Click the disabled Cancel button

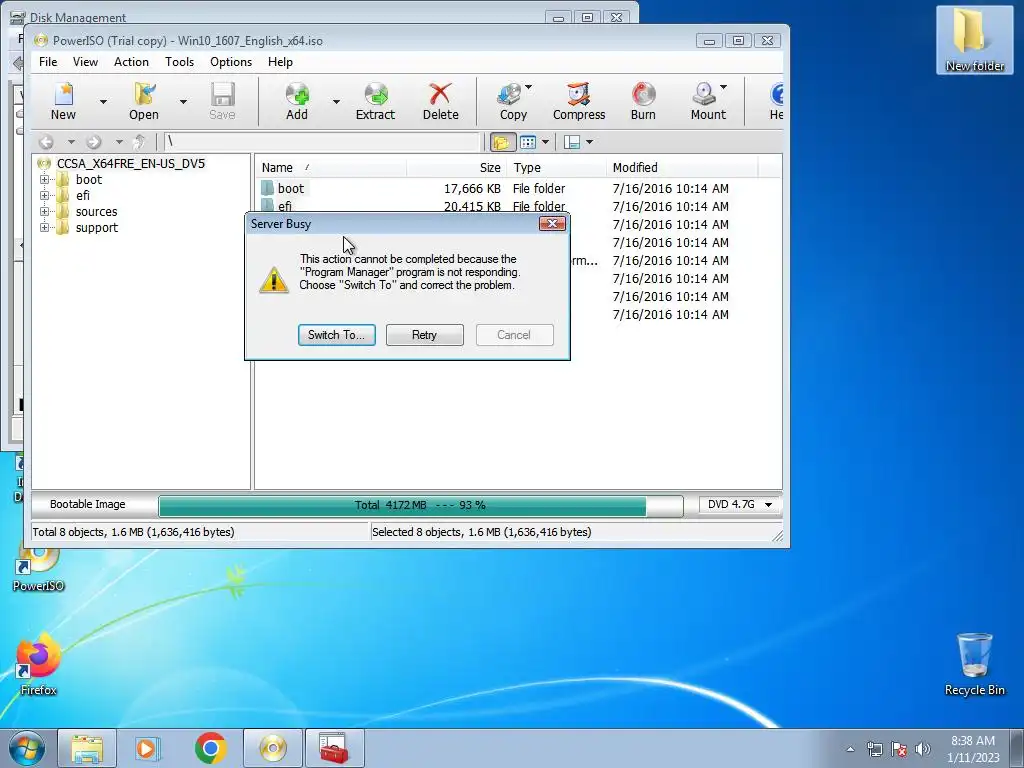(x=515, y=335)
